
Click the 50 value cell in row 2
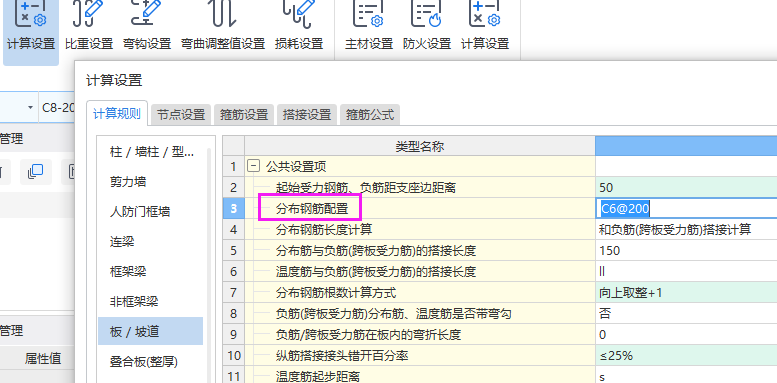pos(686,187)
